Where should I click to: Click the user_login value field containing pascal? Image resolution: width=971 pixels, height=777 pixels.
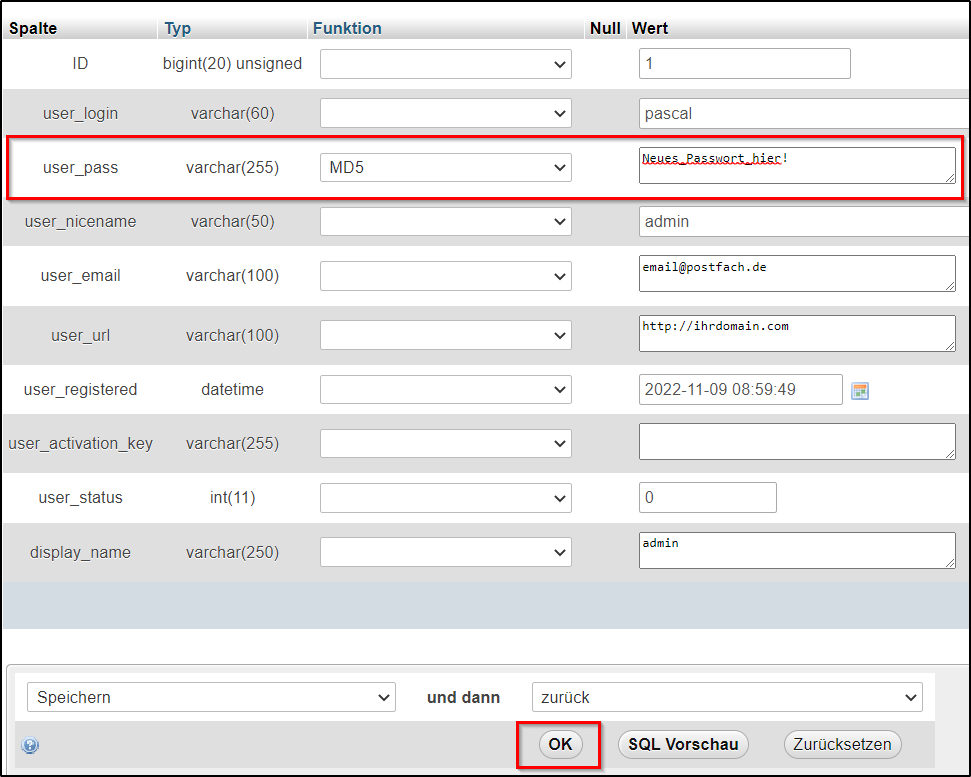click(800, 114)
